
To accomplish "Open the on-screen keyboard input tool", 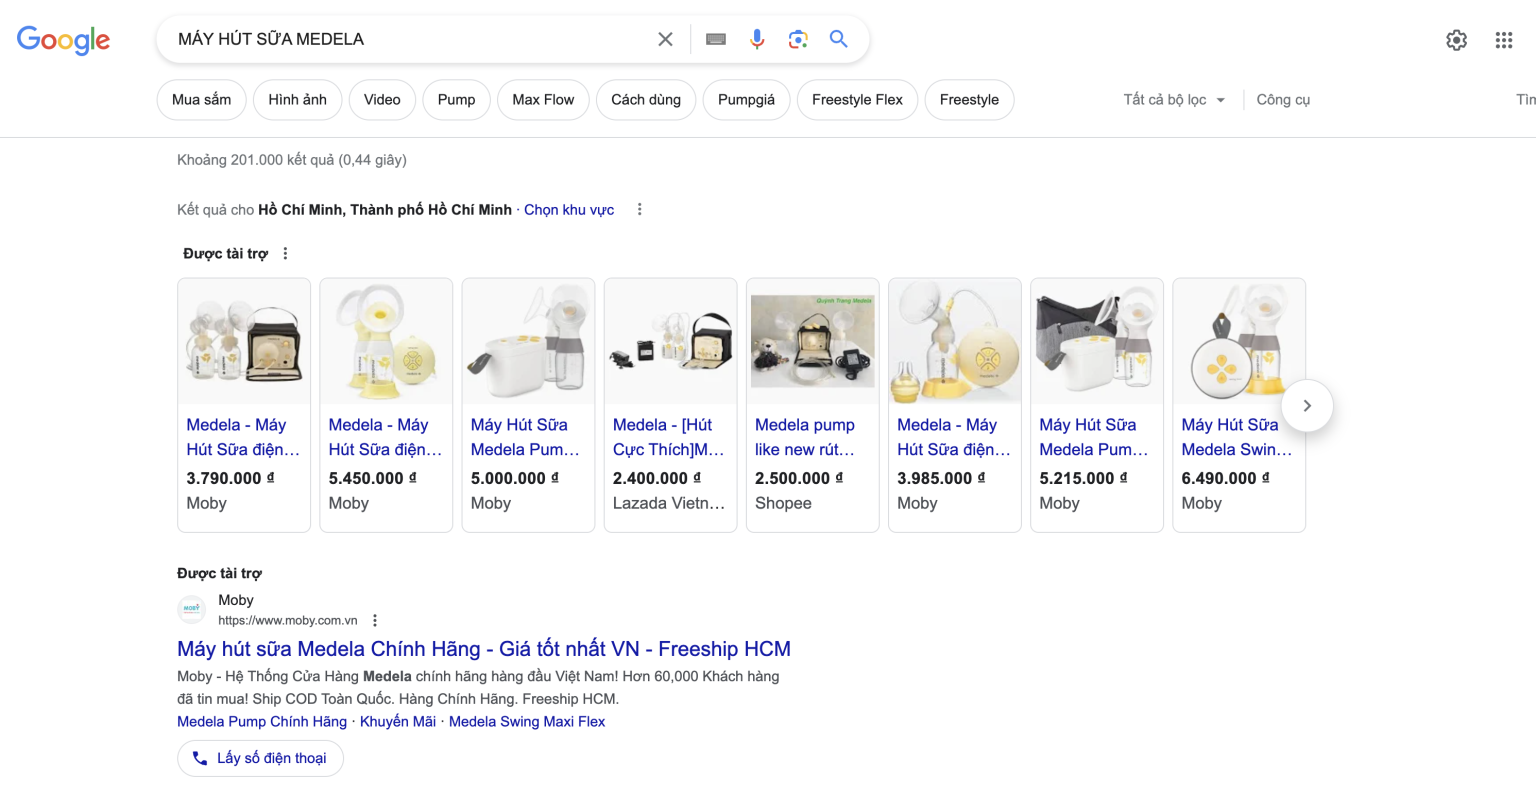I will (x=716, y=39).
